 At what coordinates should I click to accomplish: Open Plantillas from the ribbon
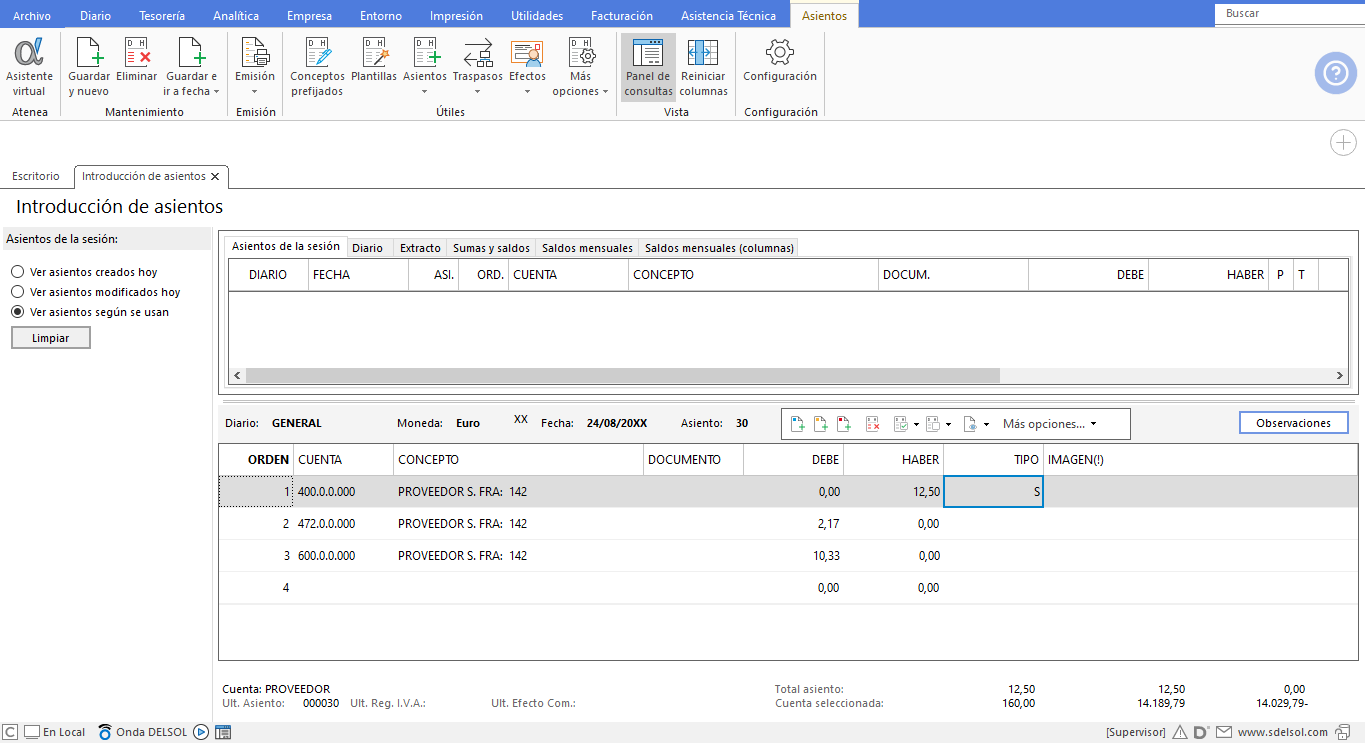tap(374, 60)
